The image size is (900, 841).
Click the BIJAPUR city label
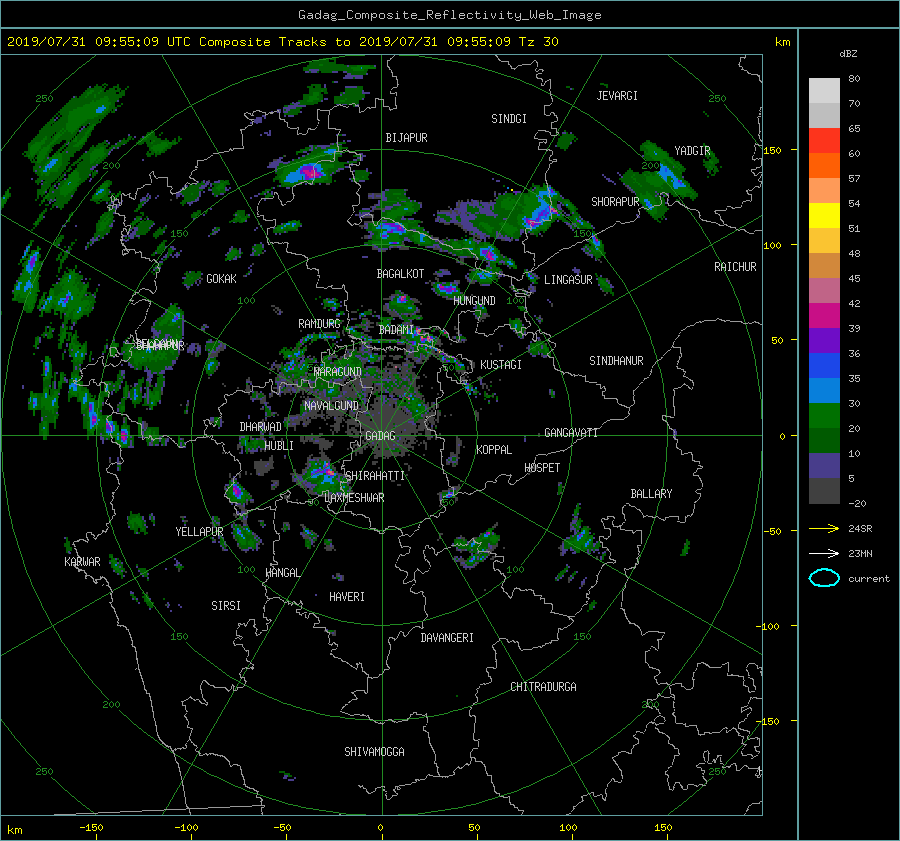click(406, 138)
